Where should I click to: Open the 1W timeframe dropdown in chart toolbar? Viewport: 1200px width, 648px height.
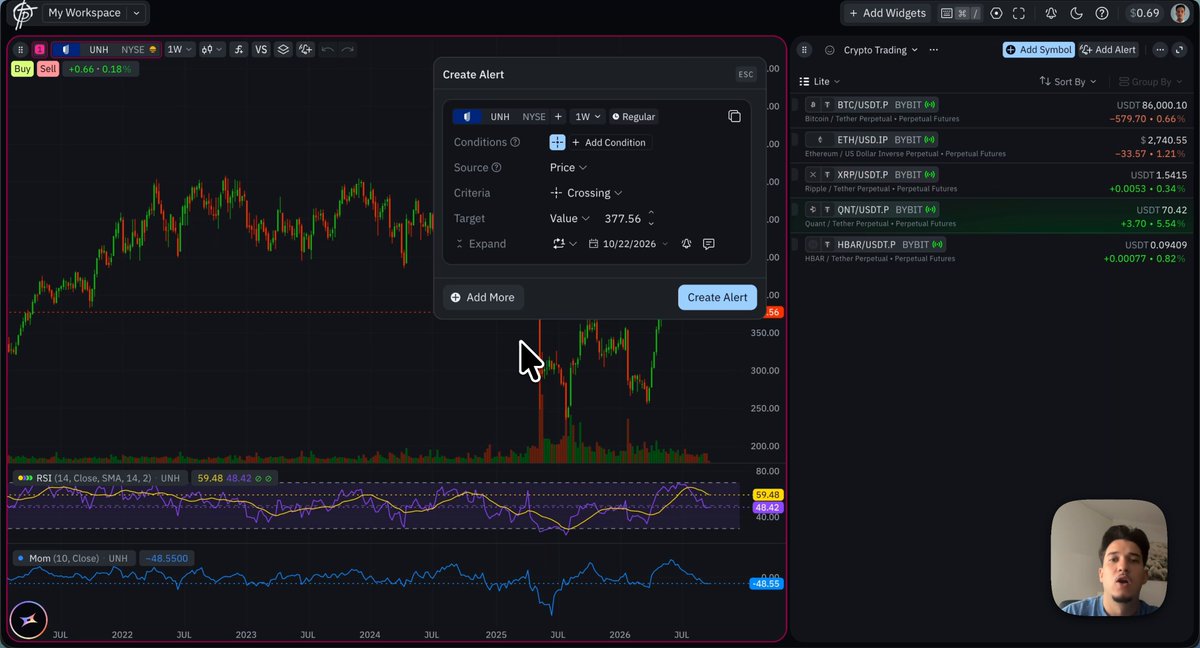pos(179,49)
